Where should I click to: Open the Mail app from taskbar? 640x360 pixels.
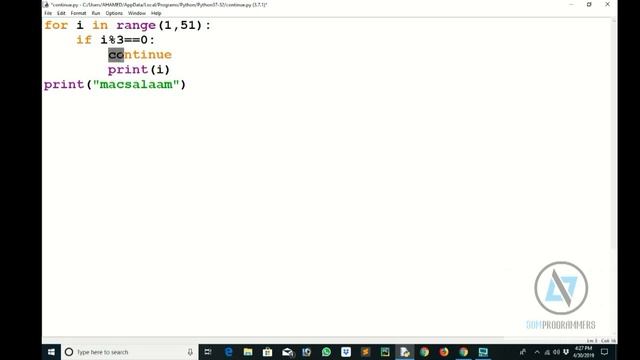[x=287, y=352]
